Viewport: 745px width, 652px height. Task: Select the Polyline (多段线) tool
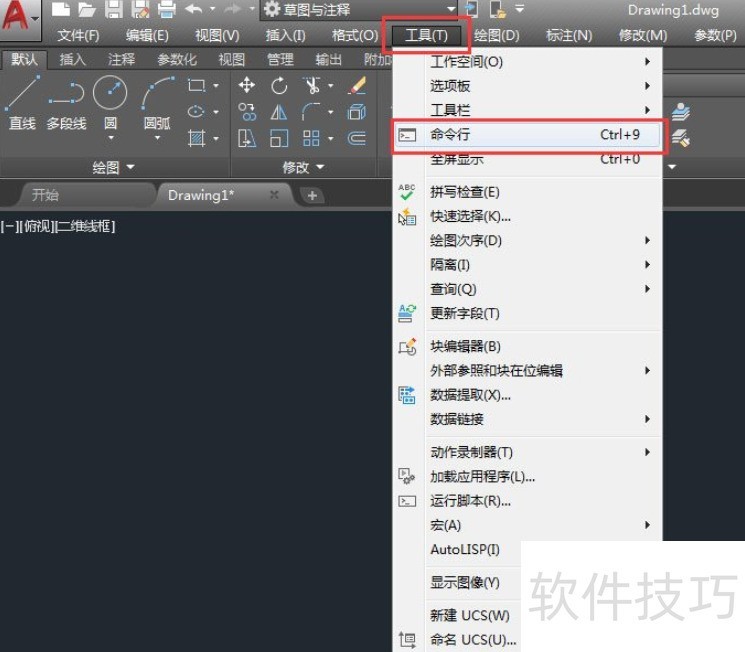[67, 104]
